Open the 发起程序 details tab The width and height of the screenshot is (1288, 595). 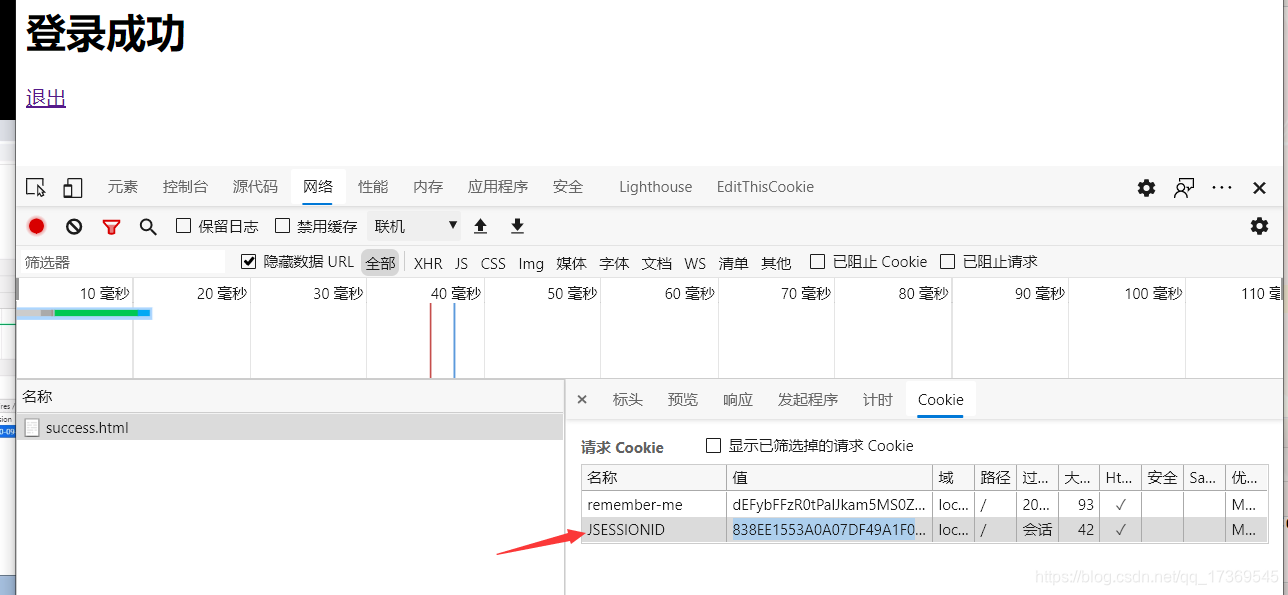808,400
